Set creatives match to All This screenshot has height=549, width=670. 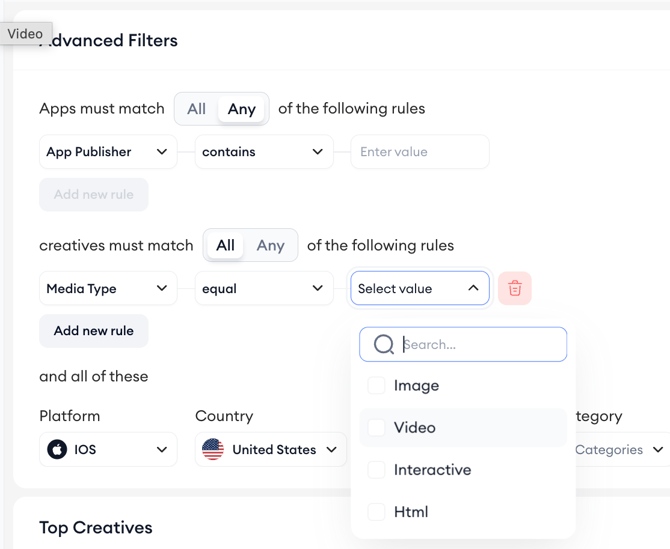click(x=225, y=245)
